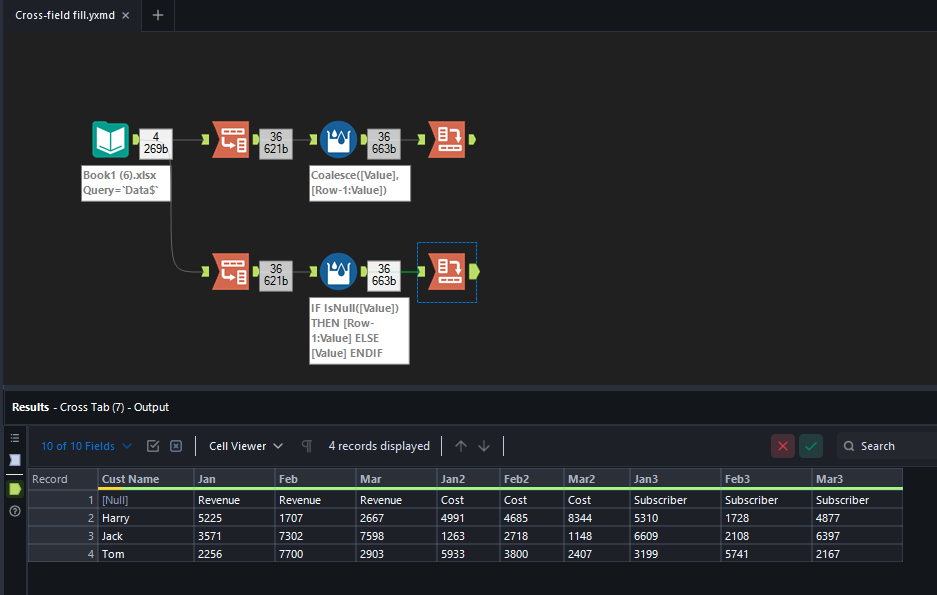
Task: Select the 5225 value in Harry's row
Action: [234, 518]
